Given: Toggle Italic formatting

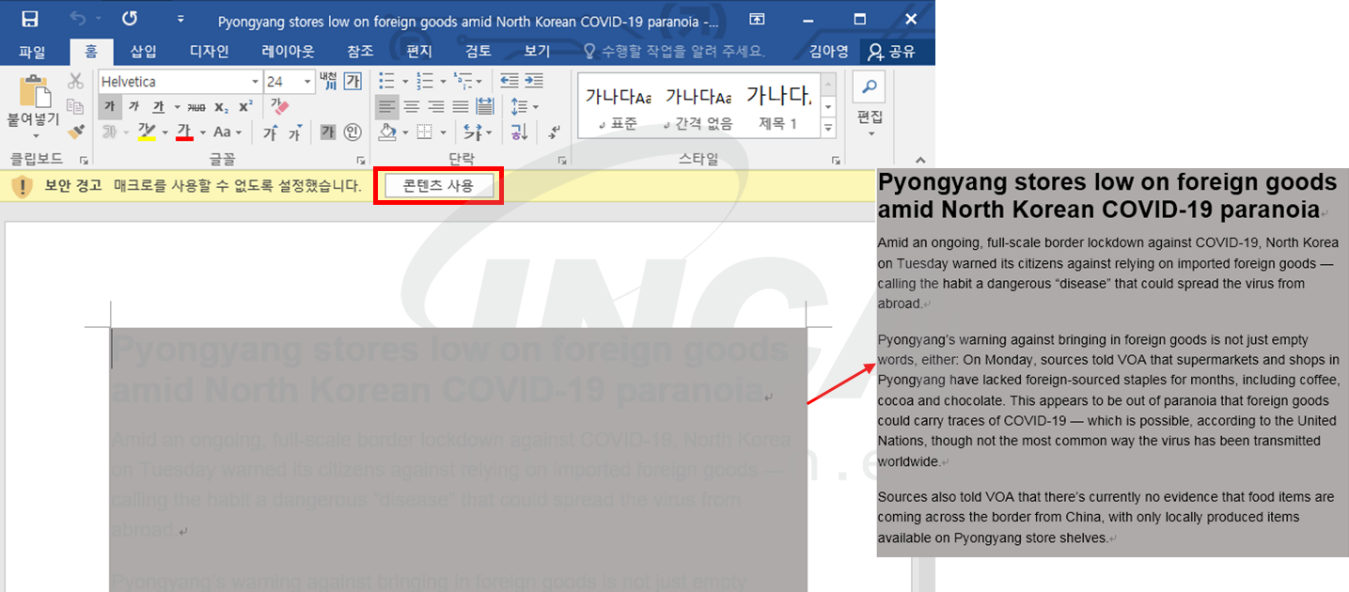Looking at the screenshot, I should 134,107.
